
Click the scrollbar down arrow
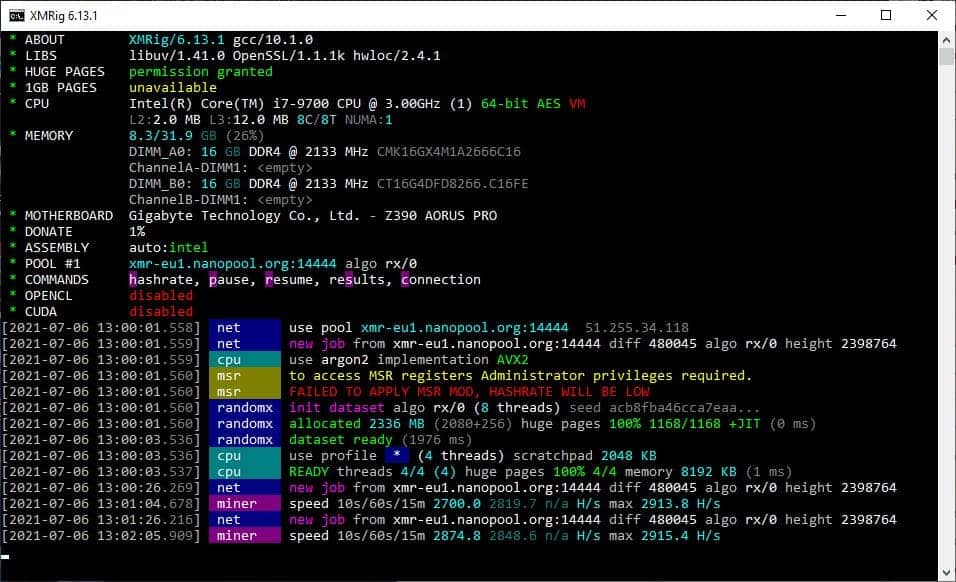[946, 573]
